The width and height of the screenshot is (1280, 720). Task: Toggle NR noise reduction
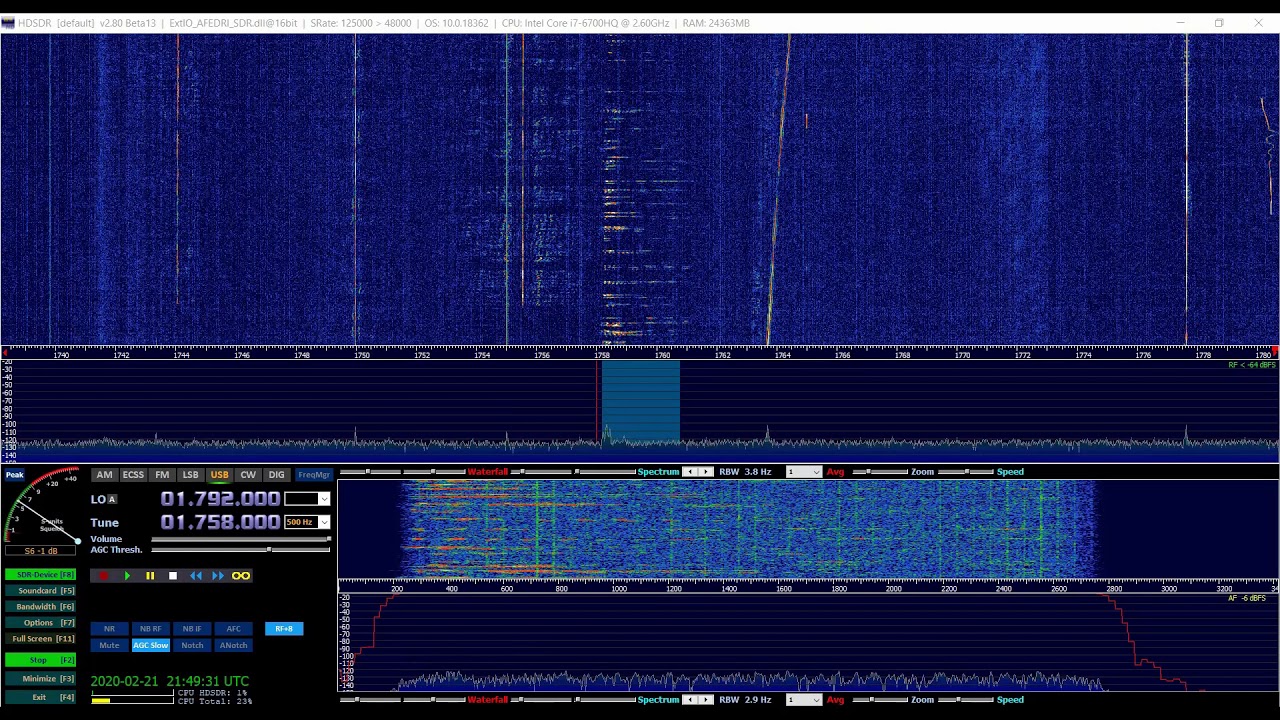click(109, 629)
